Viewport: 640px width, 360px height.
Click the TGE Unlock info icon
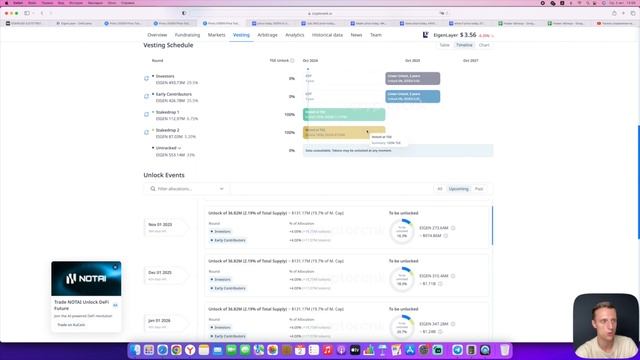[292, 60]
